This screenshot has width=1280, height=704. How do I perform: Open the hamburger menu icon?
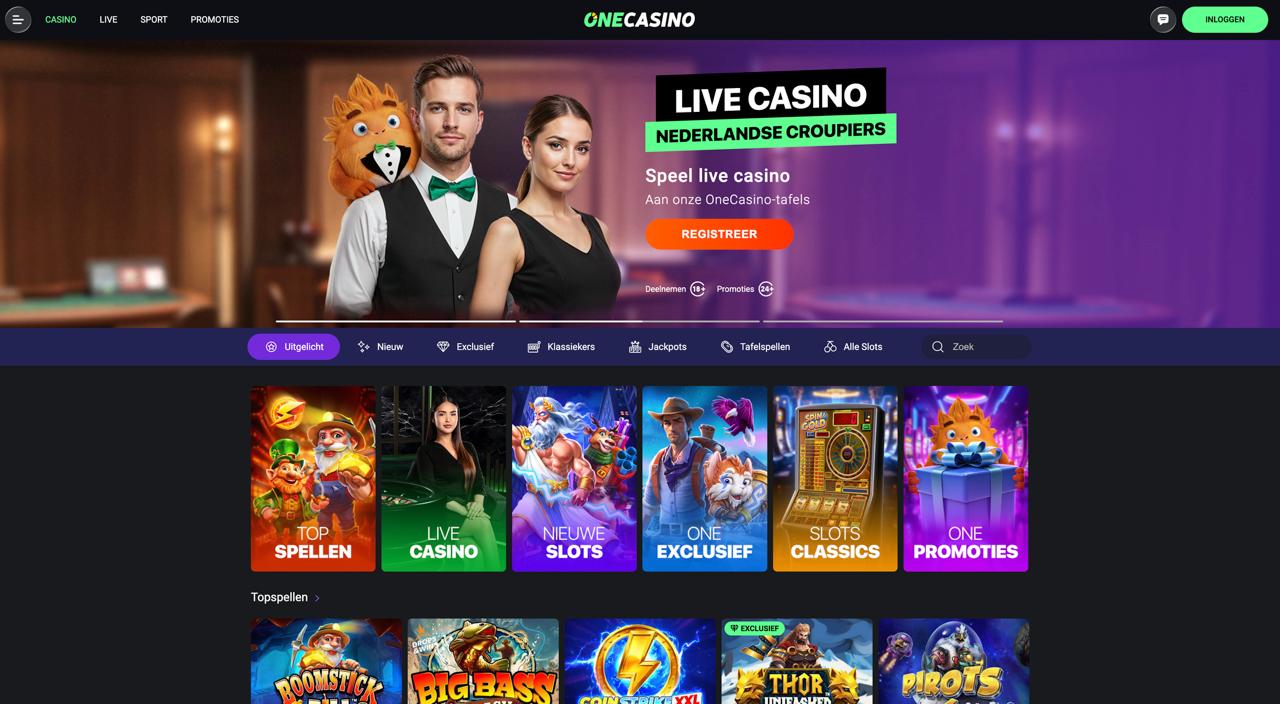coord(18,20)
